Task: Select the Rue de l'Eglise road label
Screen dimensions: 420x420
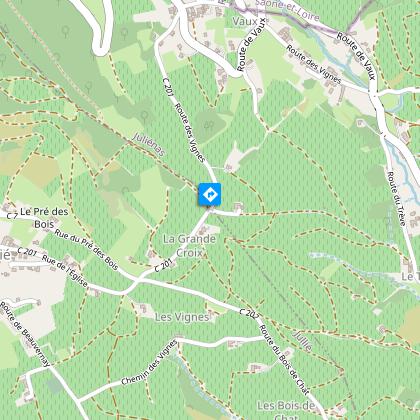Action: pos(65,271)
